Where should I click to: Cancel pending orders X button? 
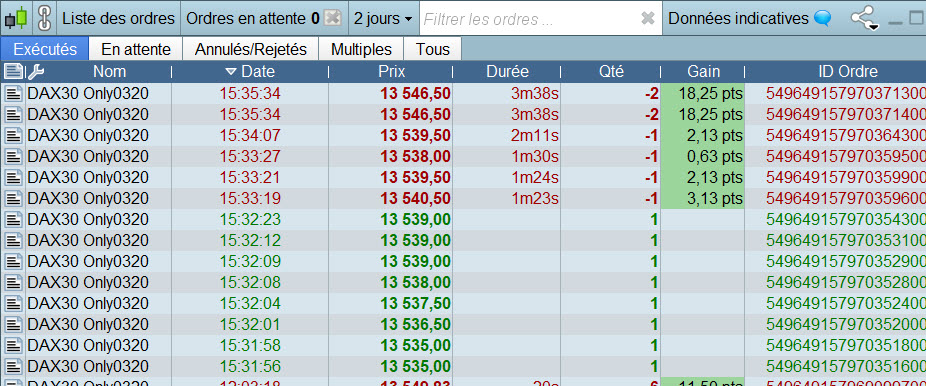(x=334, y=18)
